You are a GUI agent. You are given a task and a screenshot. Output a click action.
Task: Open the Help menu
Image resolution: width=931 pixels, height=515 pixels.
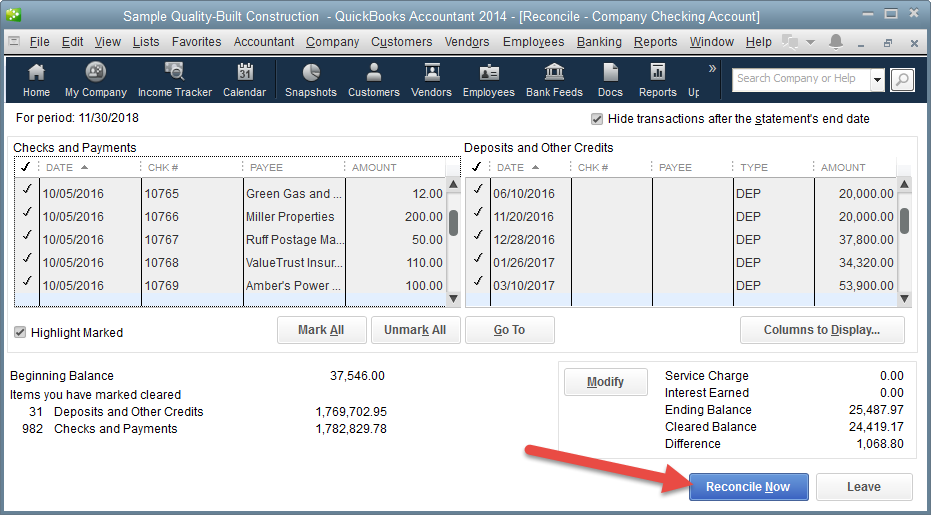click(758, 42)
